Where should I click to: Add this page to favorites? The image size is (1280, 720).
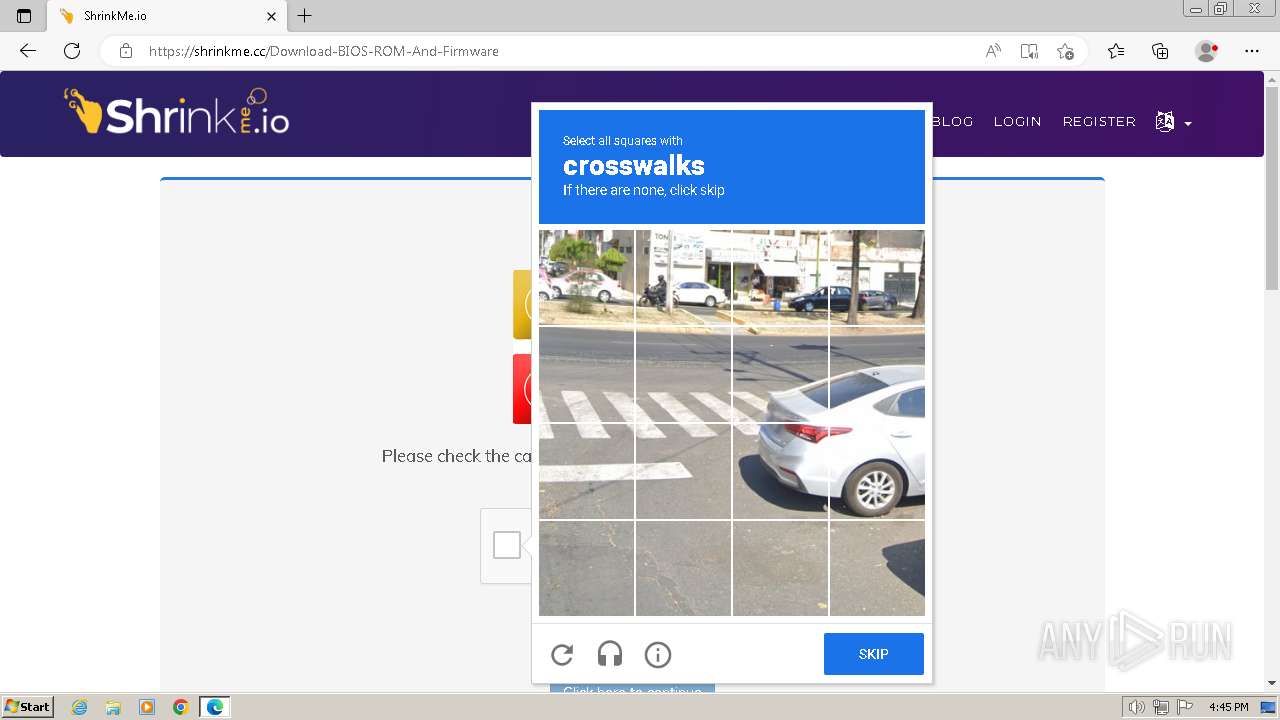pyautogui.click(x=1065, y=51)
